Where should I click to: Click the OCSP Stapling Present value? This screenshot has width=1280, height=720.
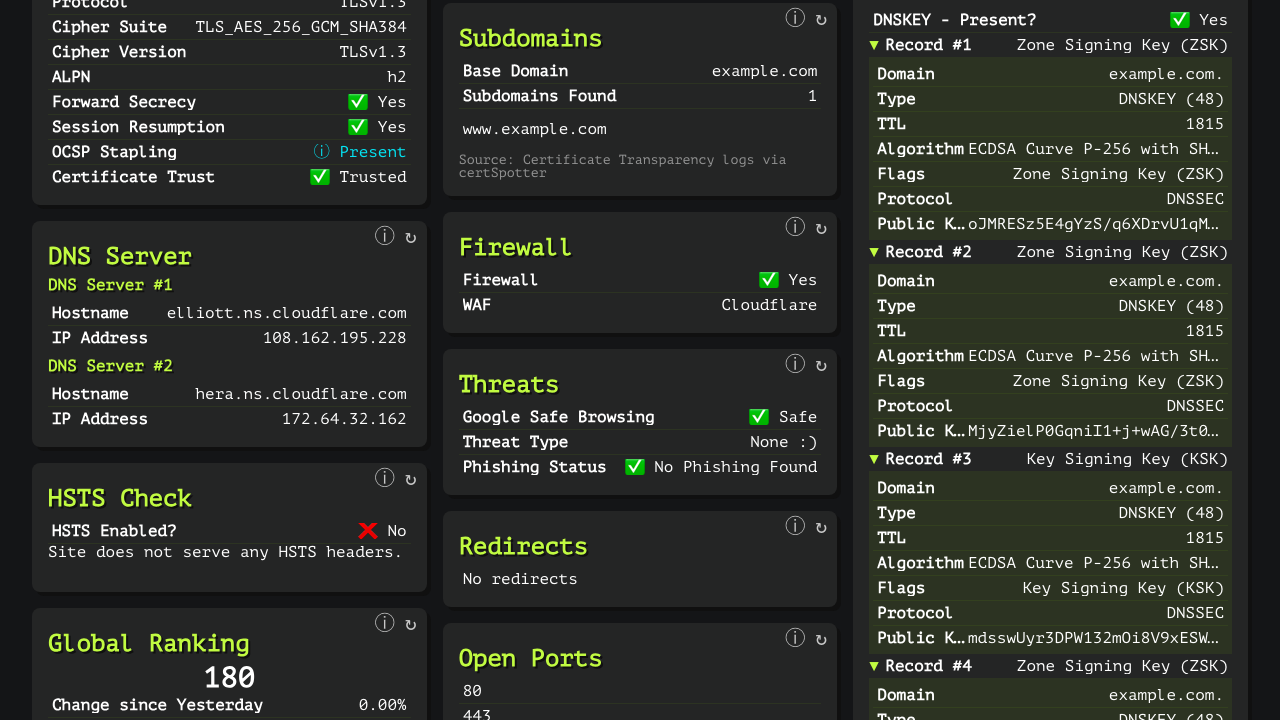(373, 152)
